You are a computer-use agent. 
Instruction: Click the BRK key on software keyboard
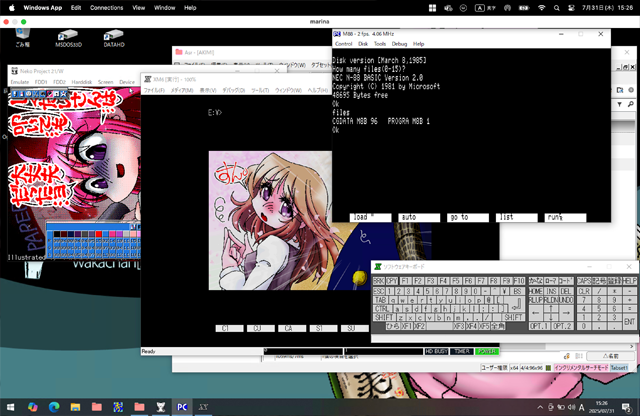point(379,281)
